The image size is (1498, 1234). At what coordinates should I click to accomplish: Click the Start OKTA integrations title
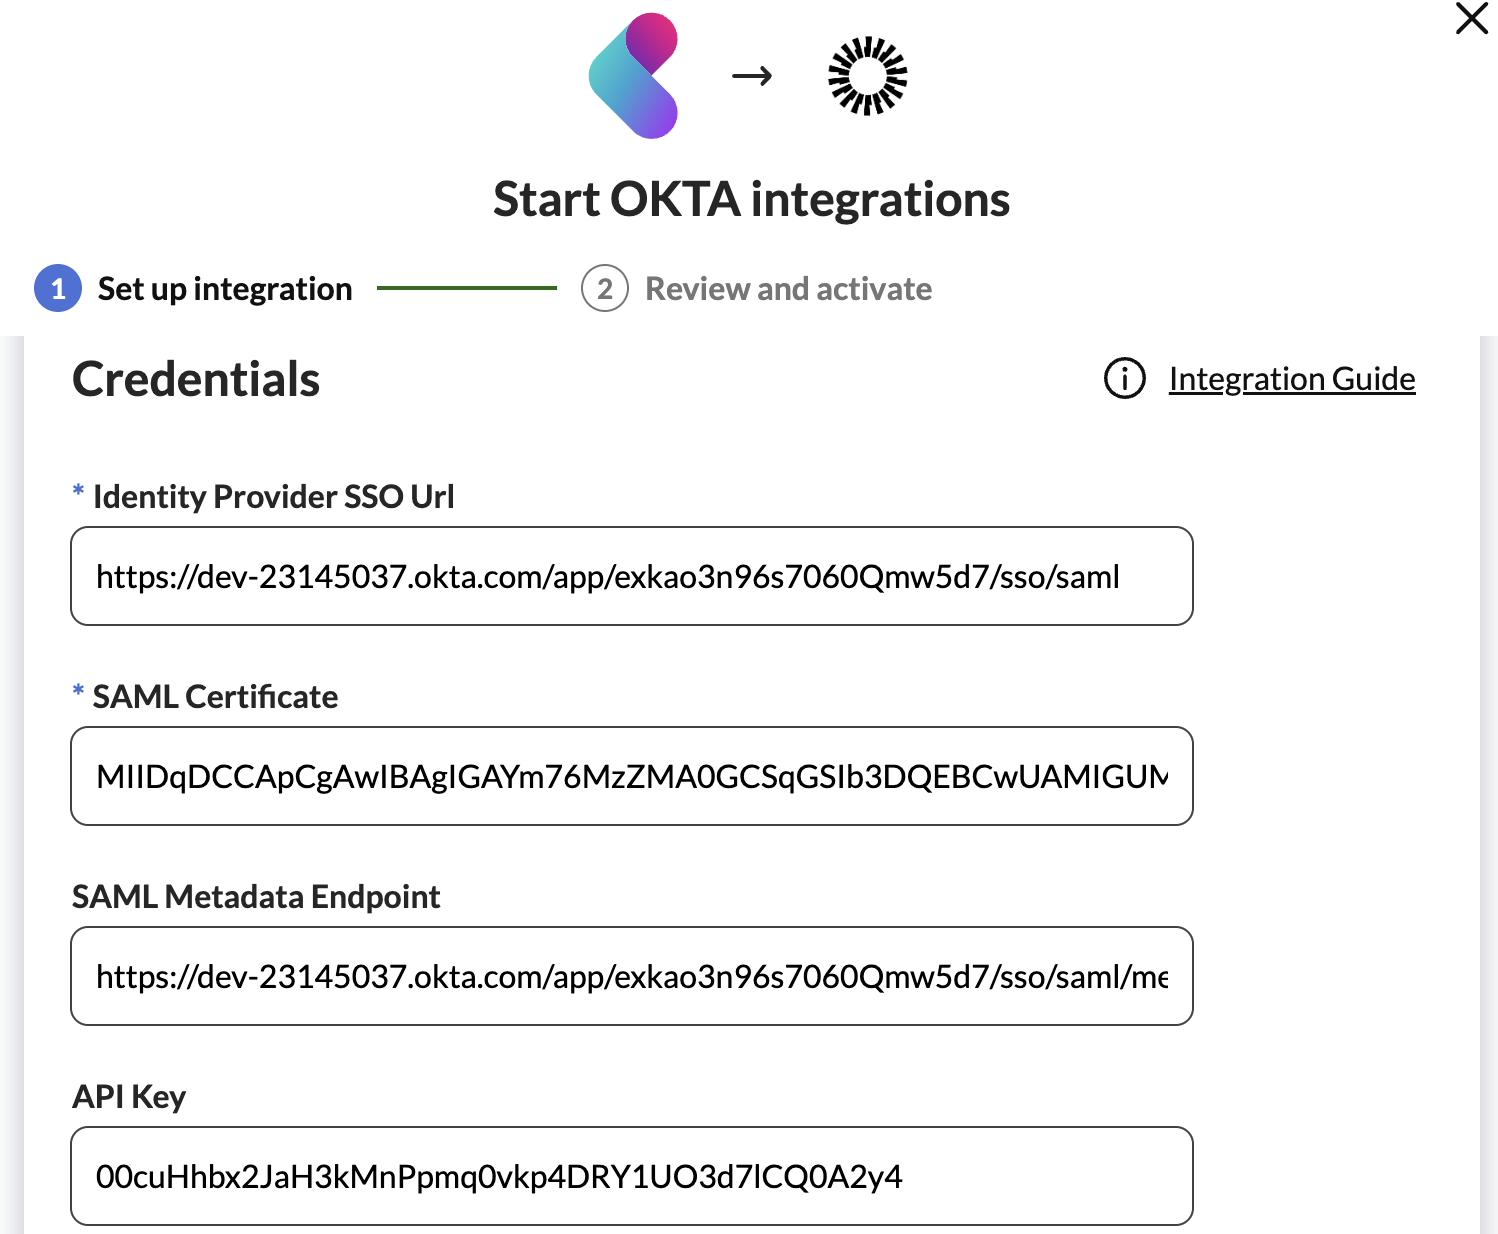(751, 199)
